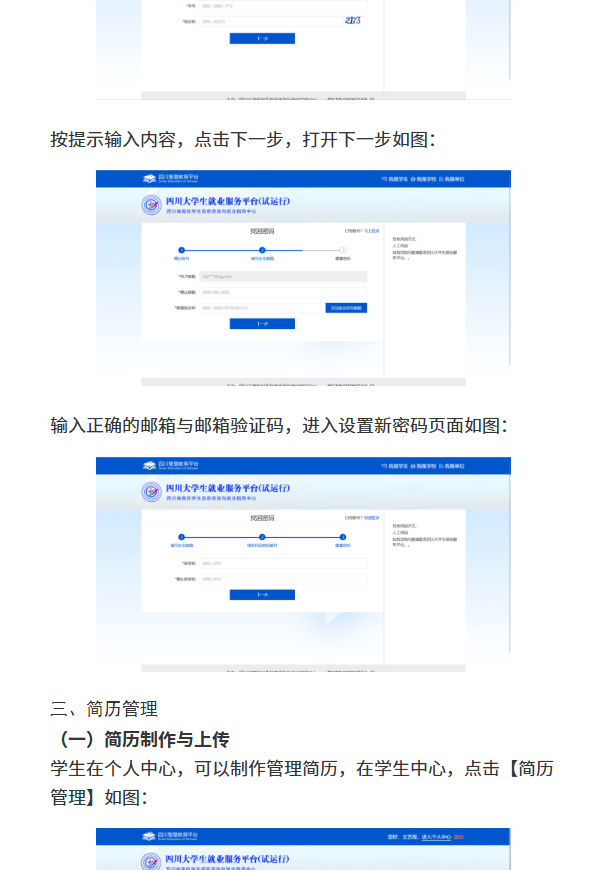Click the completed blue step 3 circle
The height and width of the screenshot is (870, 613).
coord(343,537)
